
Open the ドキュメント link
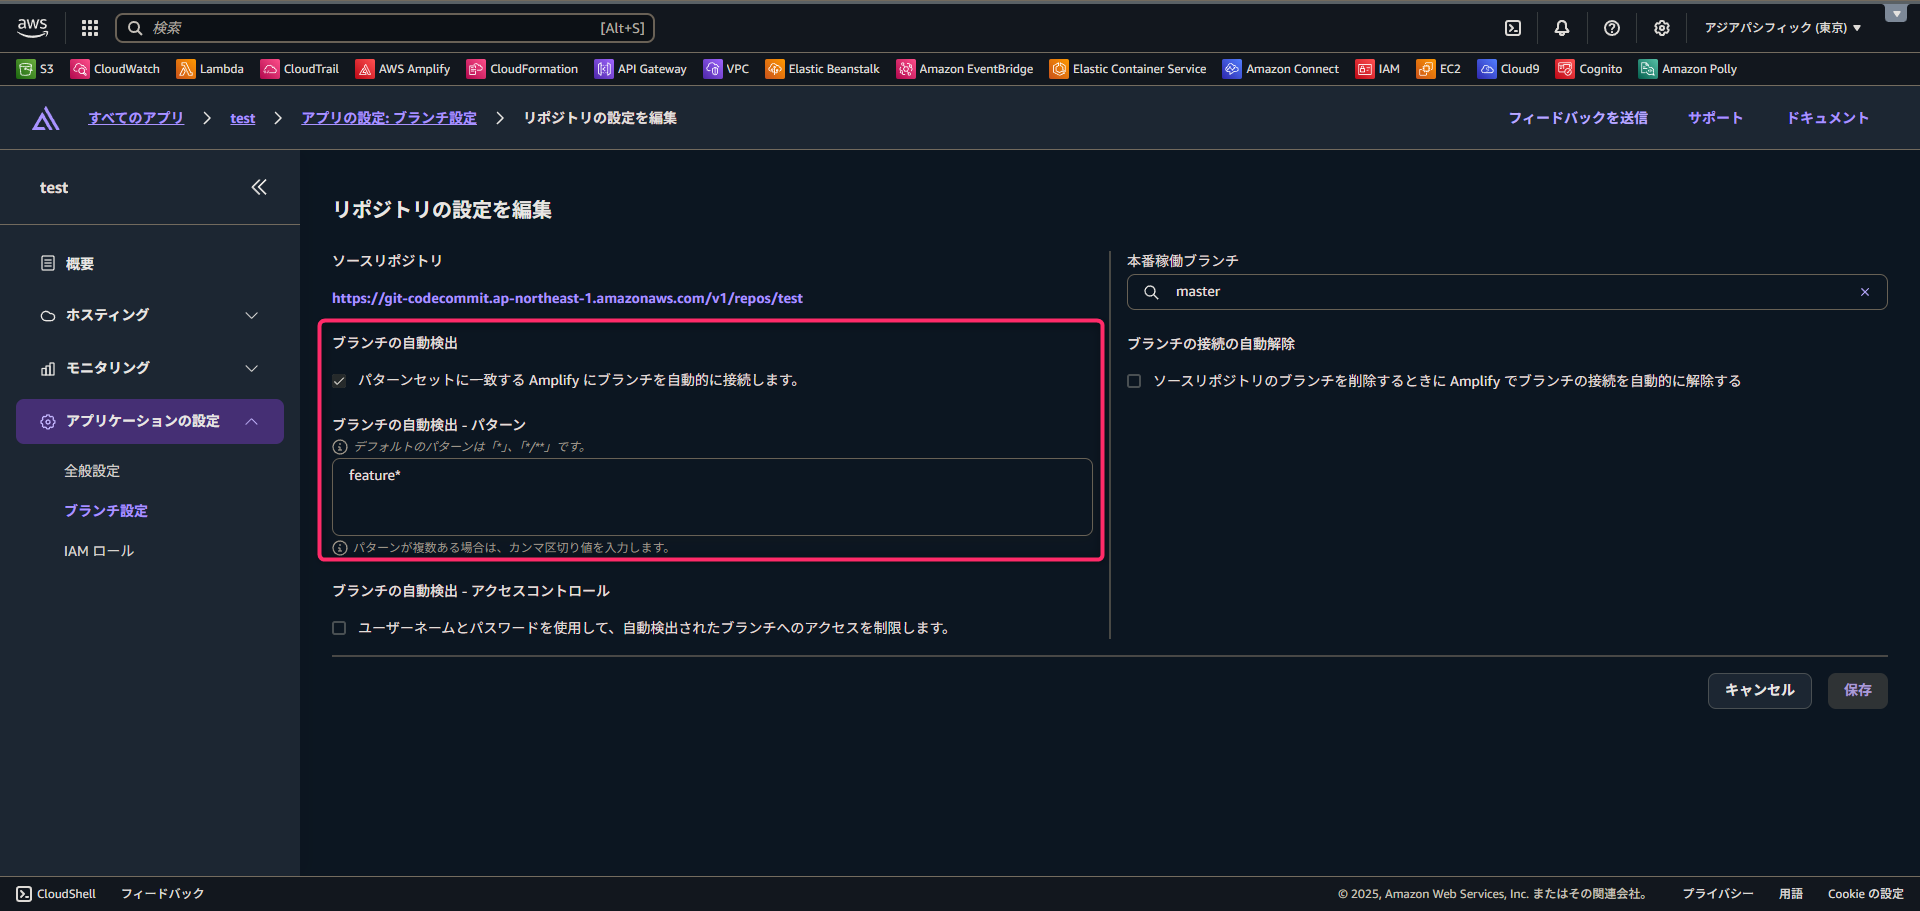point(1828,118)
